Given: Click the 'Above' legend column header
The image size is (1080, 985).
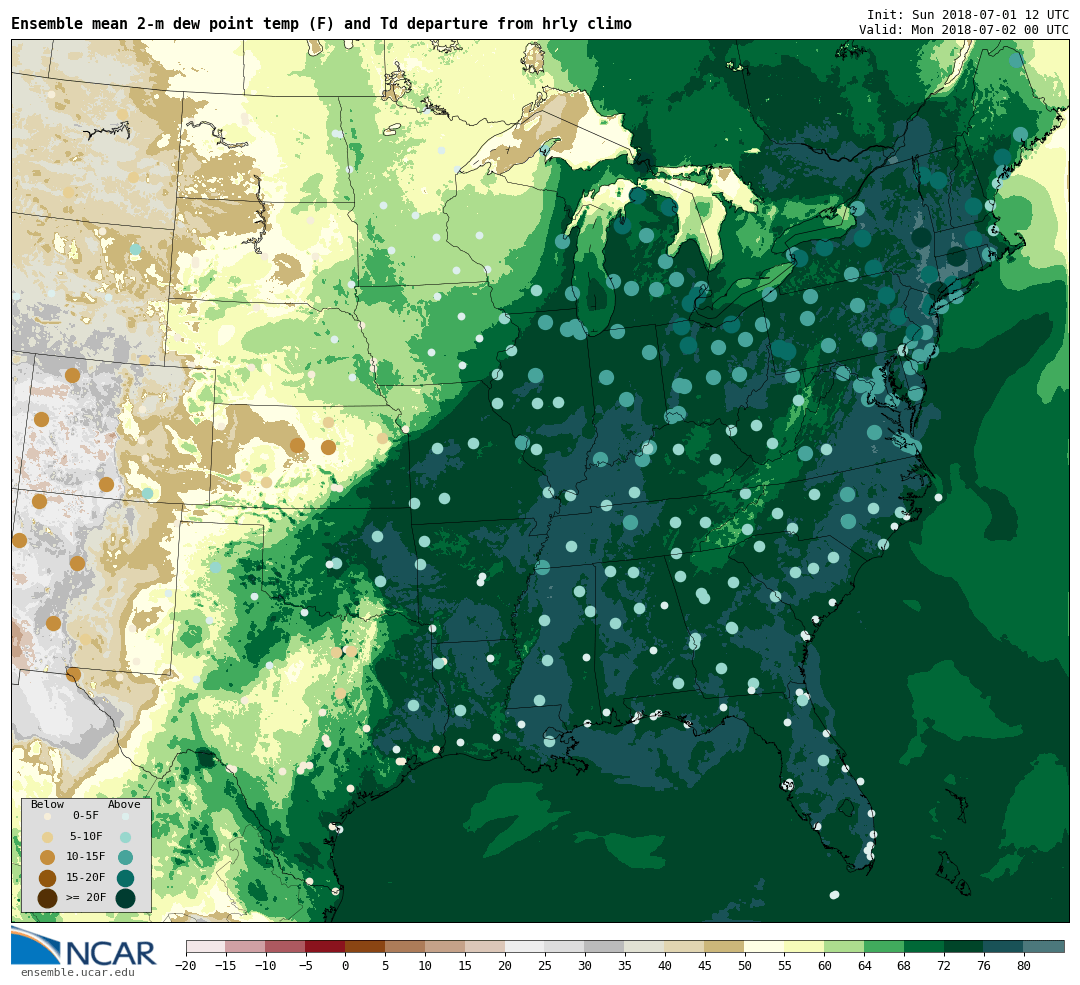Looking at the screenshot, I should tap(124, 804).
